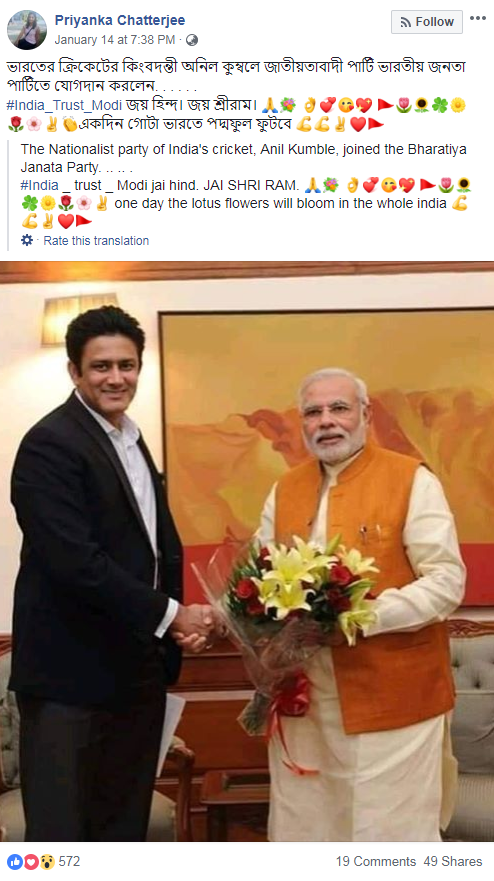Click the Bengali post text
The height and width of the screenshot is (881, 494).
click(236, 76)
